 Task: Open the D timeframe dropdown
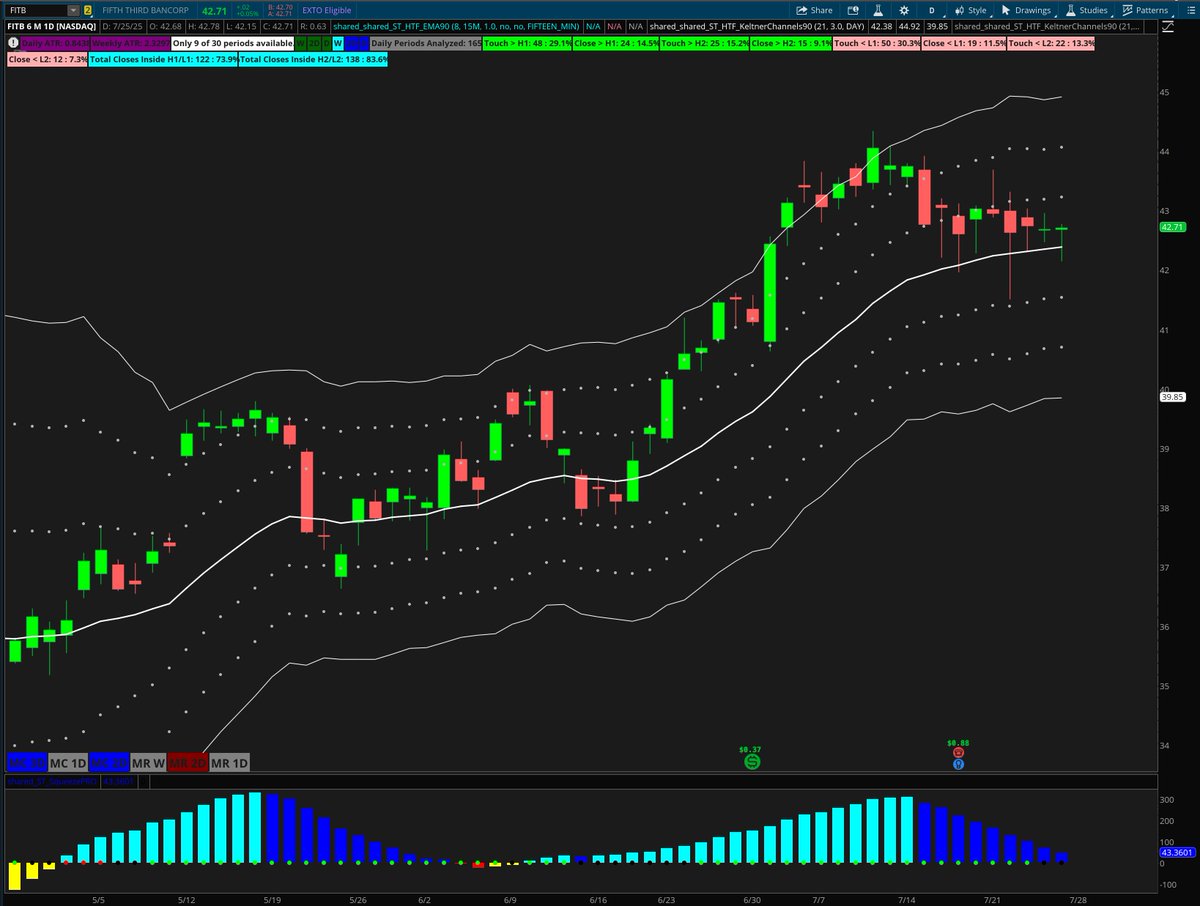click(933, 10)
